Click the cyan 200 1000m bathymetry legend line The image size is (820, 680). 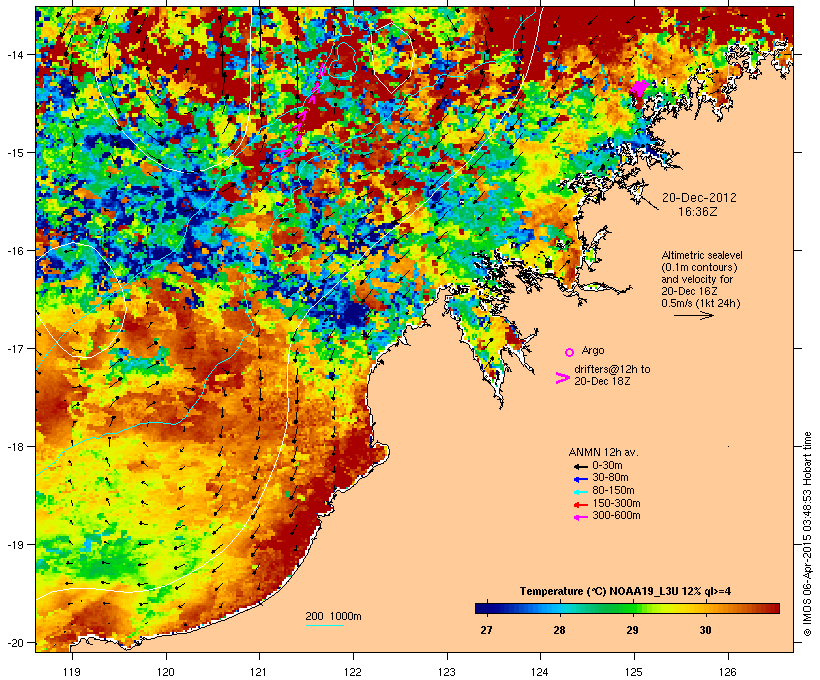[324, 626]
